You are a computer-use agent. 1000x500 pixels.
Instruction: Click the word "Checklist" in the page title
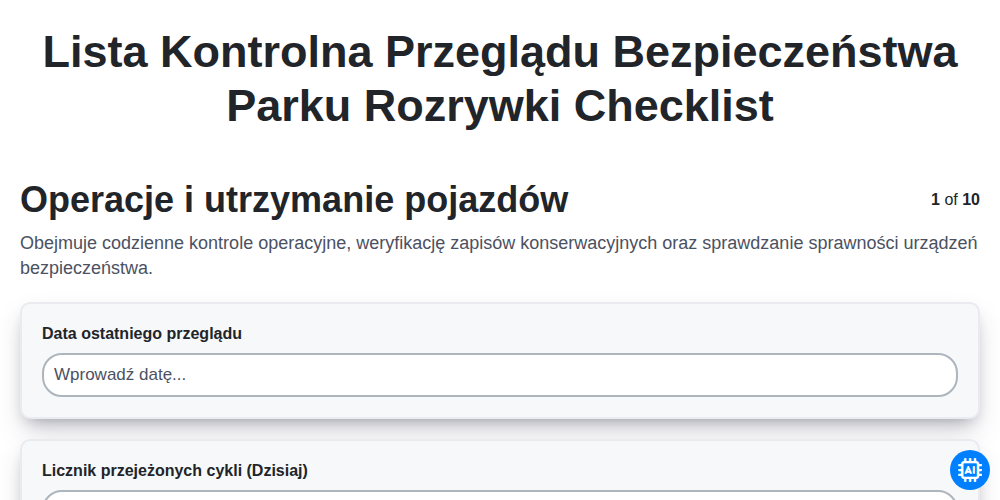coord(673,107)
